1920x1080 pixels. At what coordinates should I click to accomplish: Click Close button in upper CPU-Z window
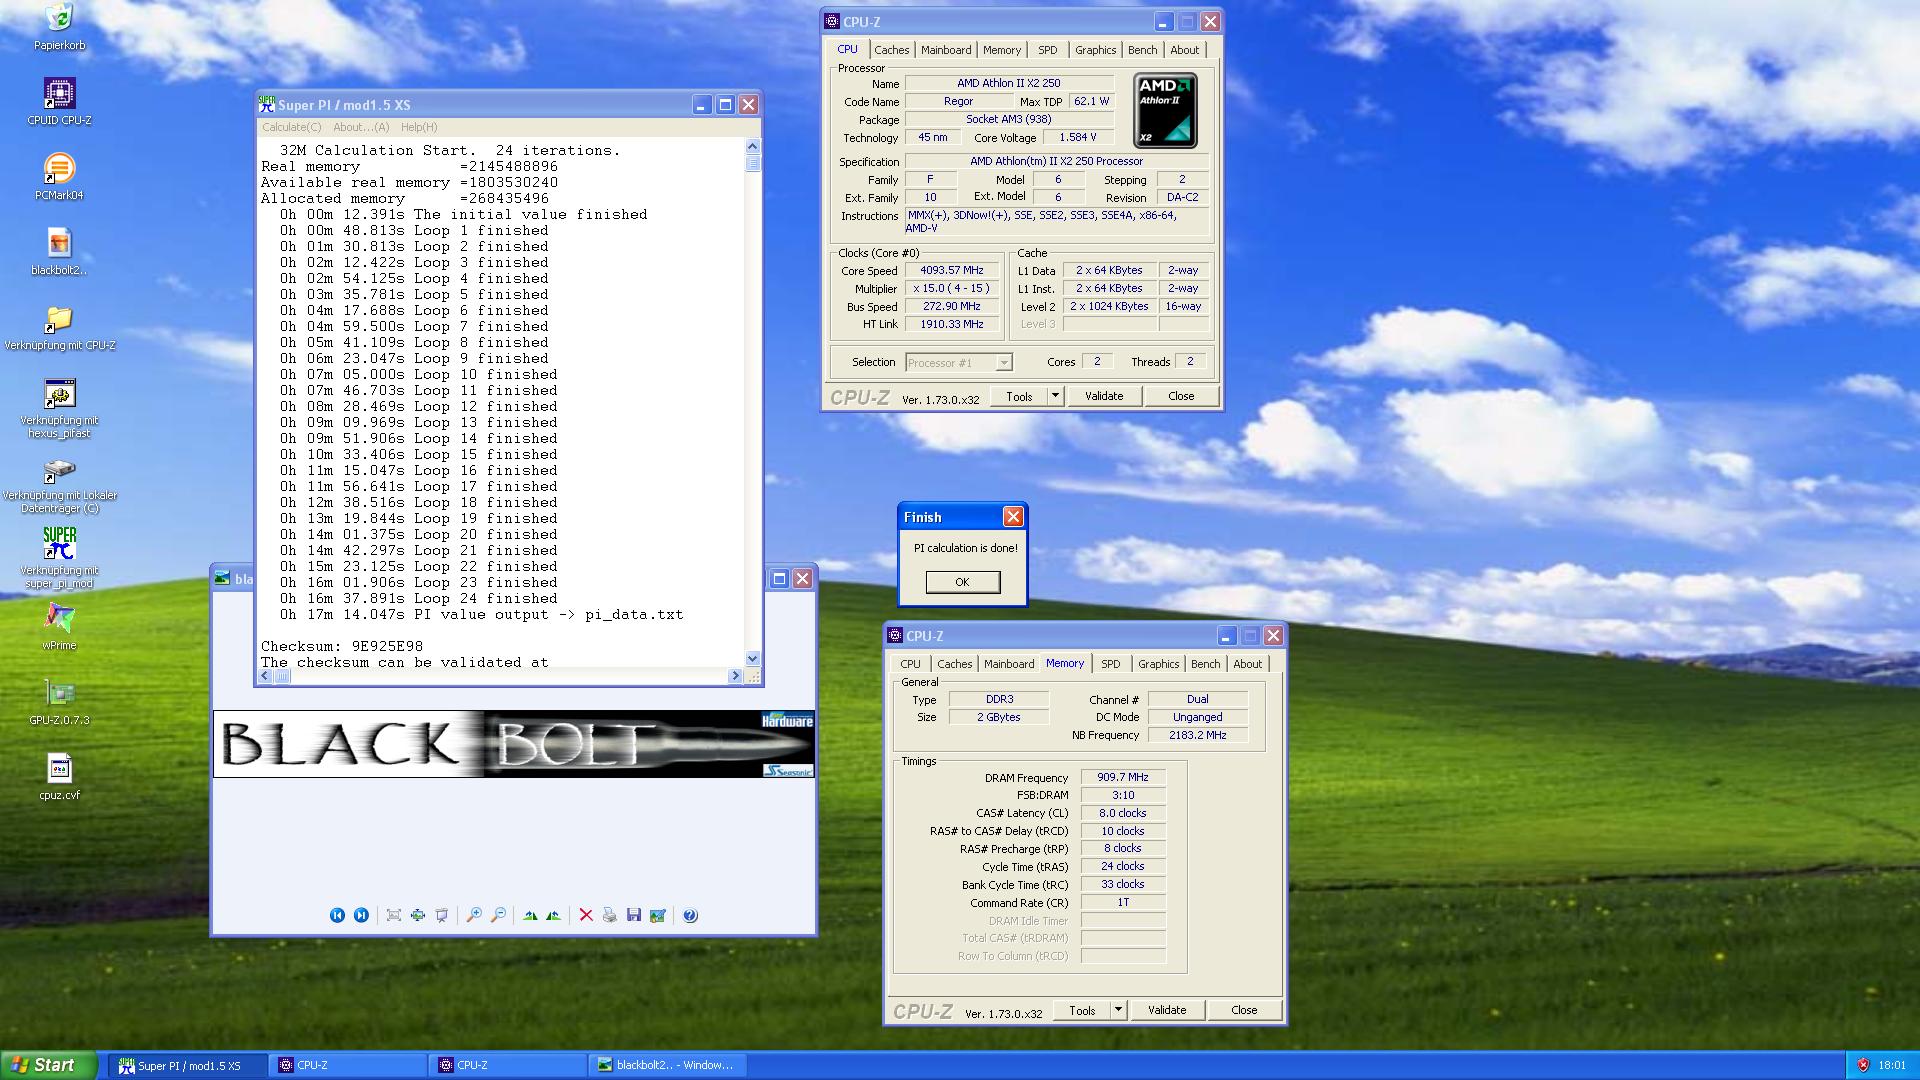tap(1181, 396)
